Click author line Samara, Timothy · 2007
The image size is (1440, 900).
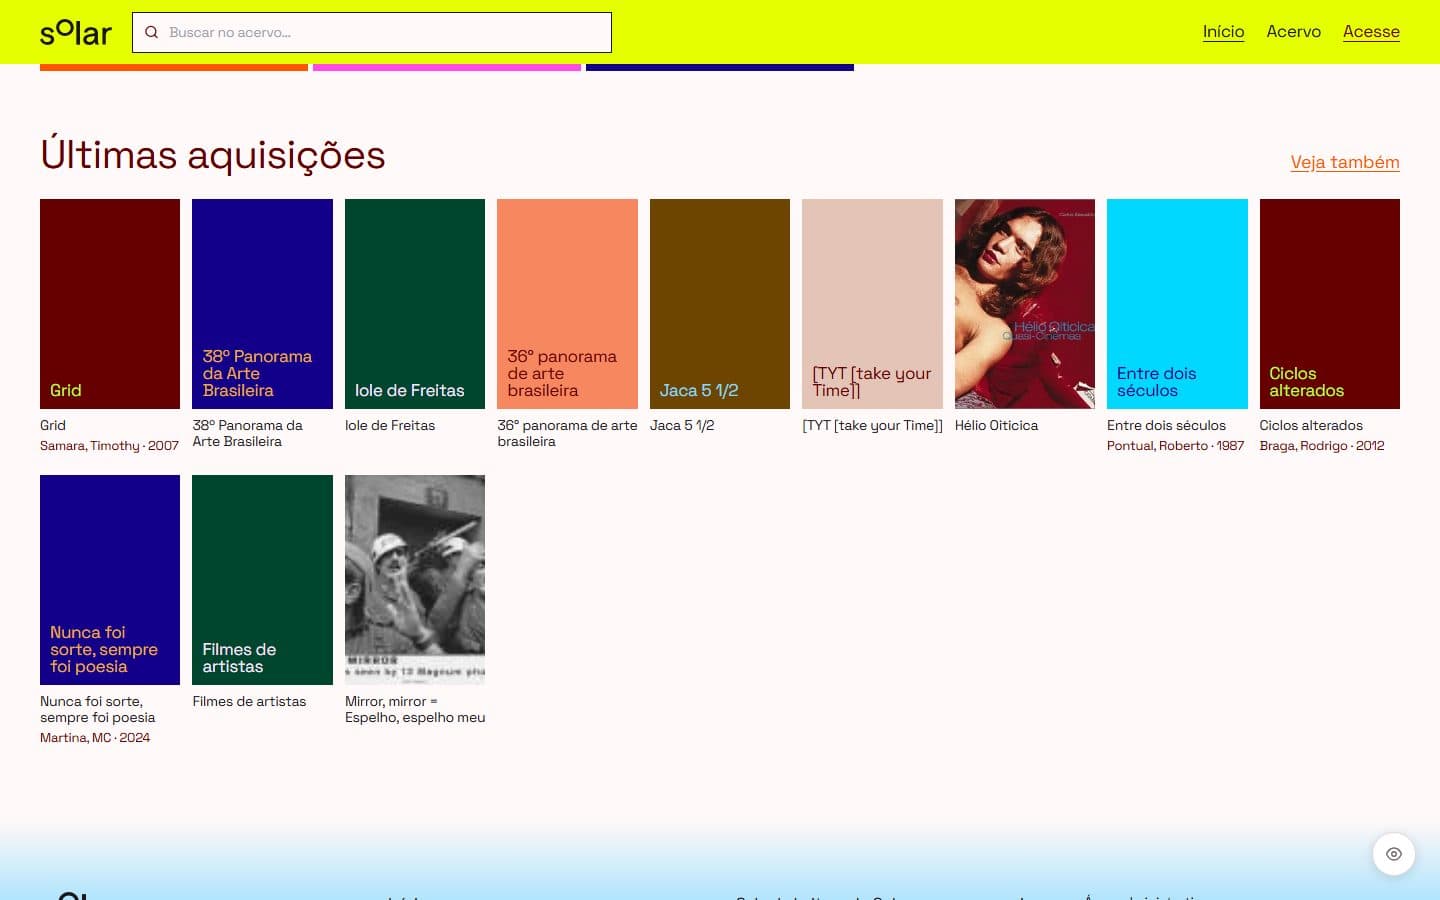click(x=109, y=446)
